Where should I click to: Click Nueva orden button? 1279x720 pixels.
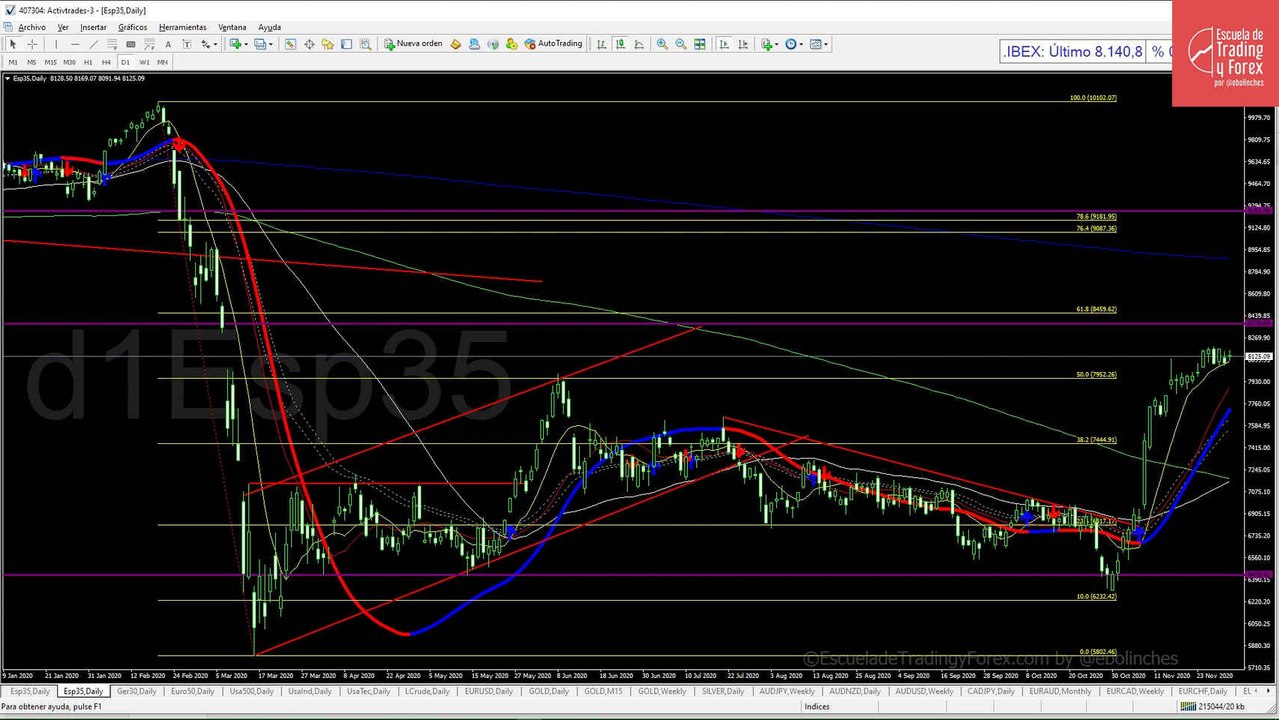coord(413,44)
